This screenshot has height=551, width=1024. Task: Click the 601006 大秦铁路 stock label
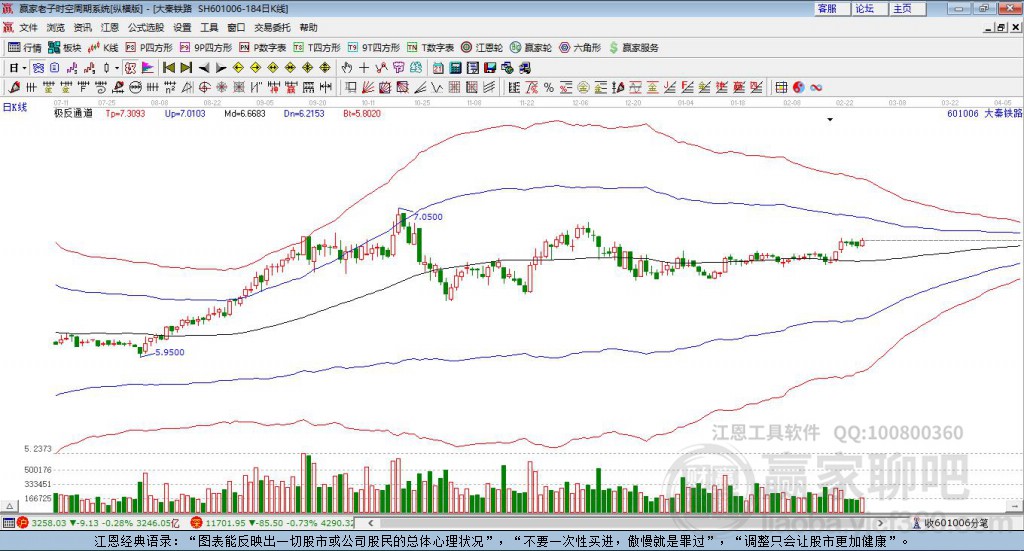pos(984,114)
